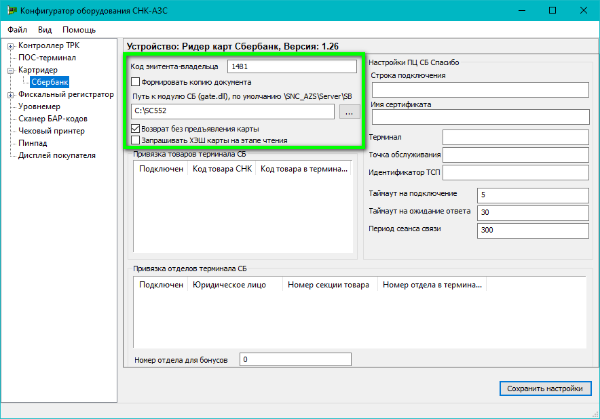Open the "Файл" menu

[17, 30]
